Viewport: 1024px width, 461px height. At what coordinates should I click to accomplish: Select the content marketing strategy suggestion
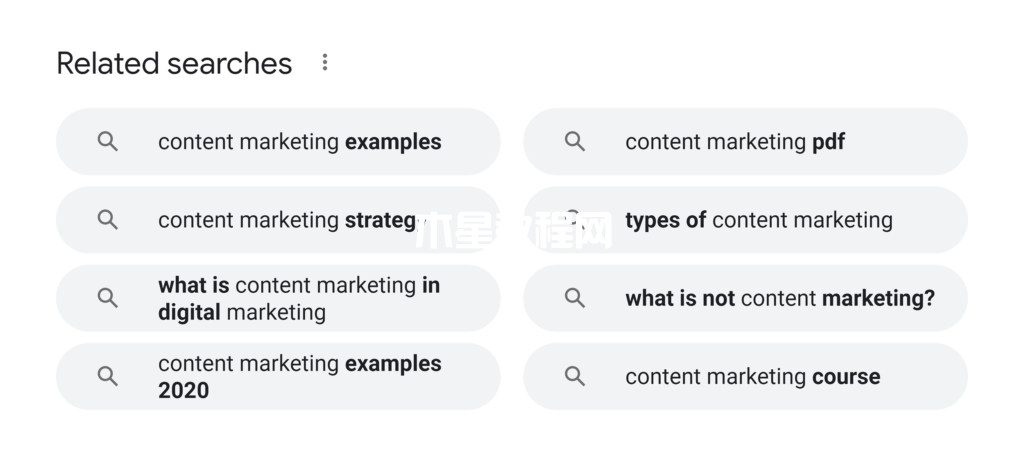(x=278, y=220)
